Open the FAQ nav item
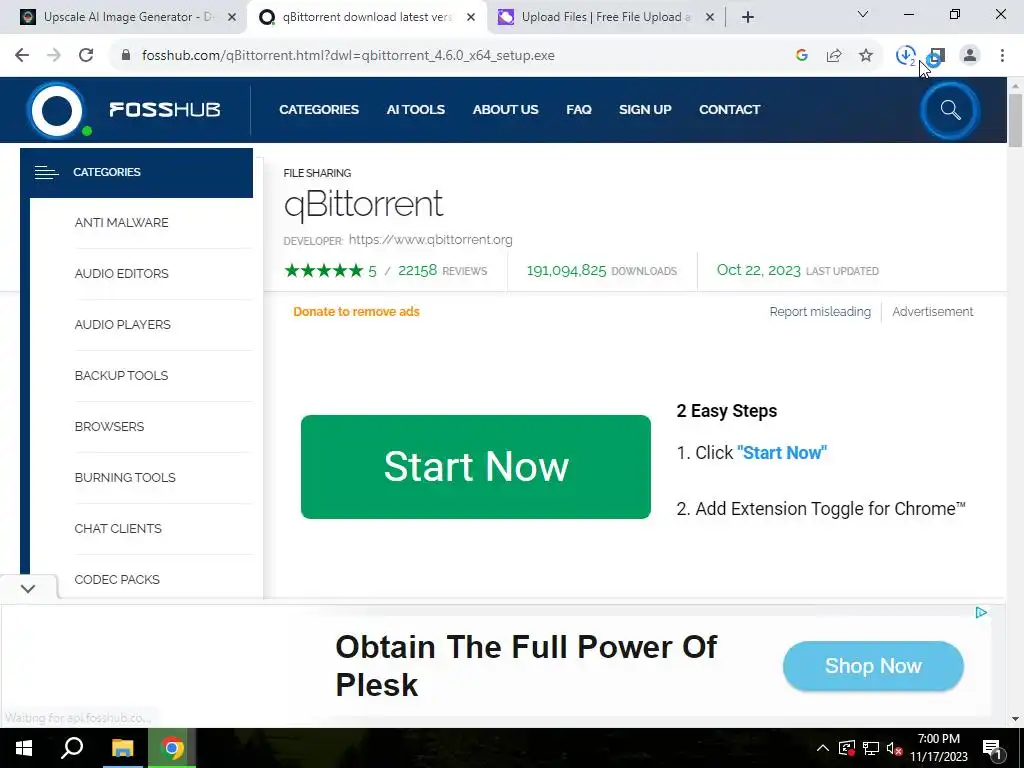 579,110
